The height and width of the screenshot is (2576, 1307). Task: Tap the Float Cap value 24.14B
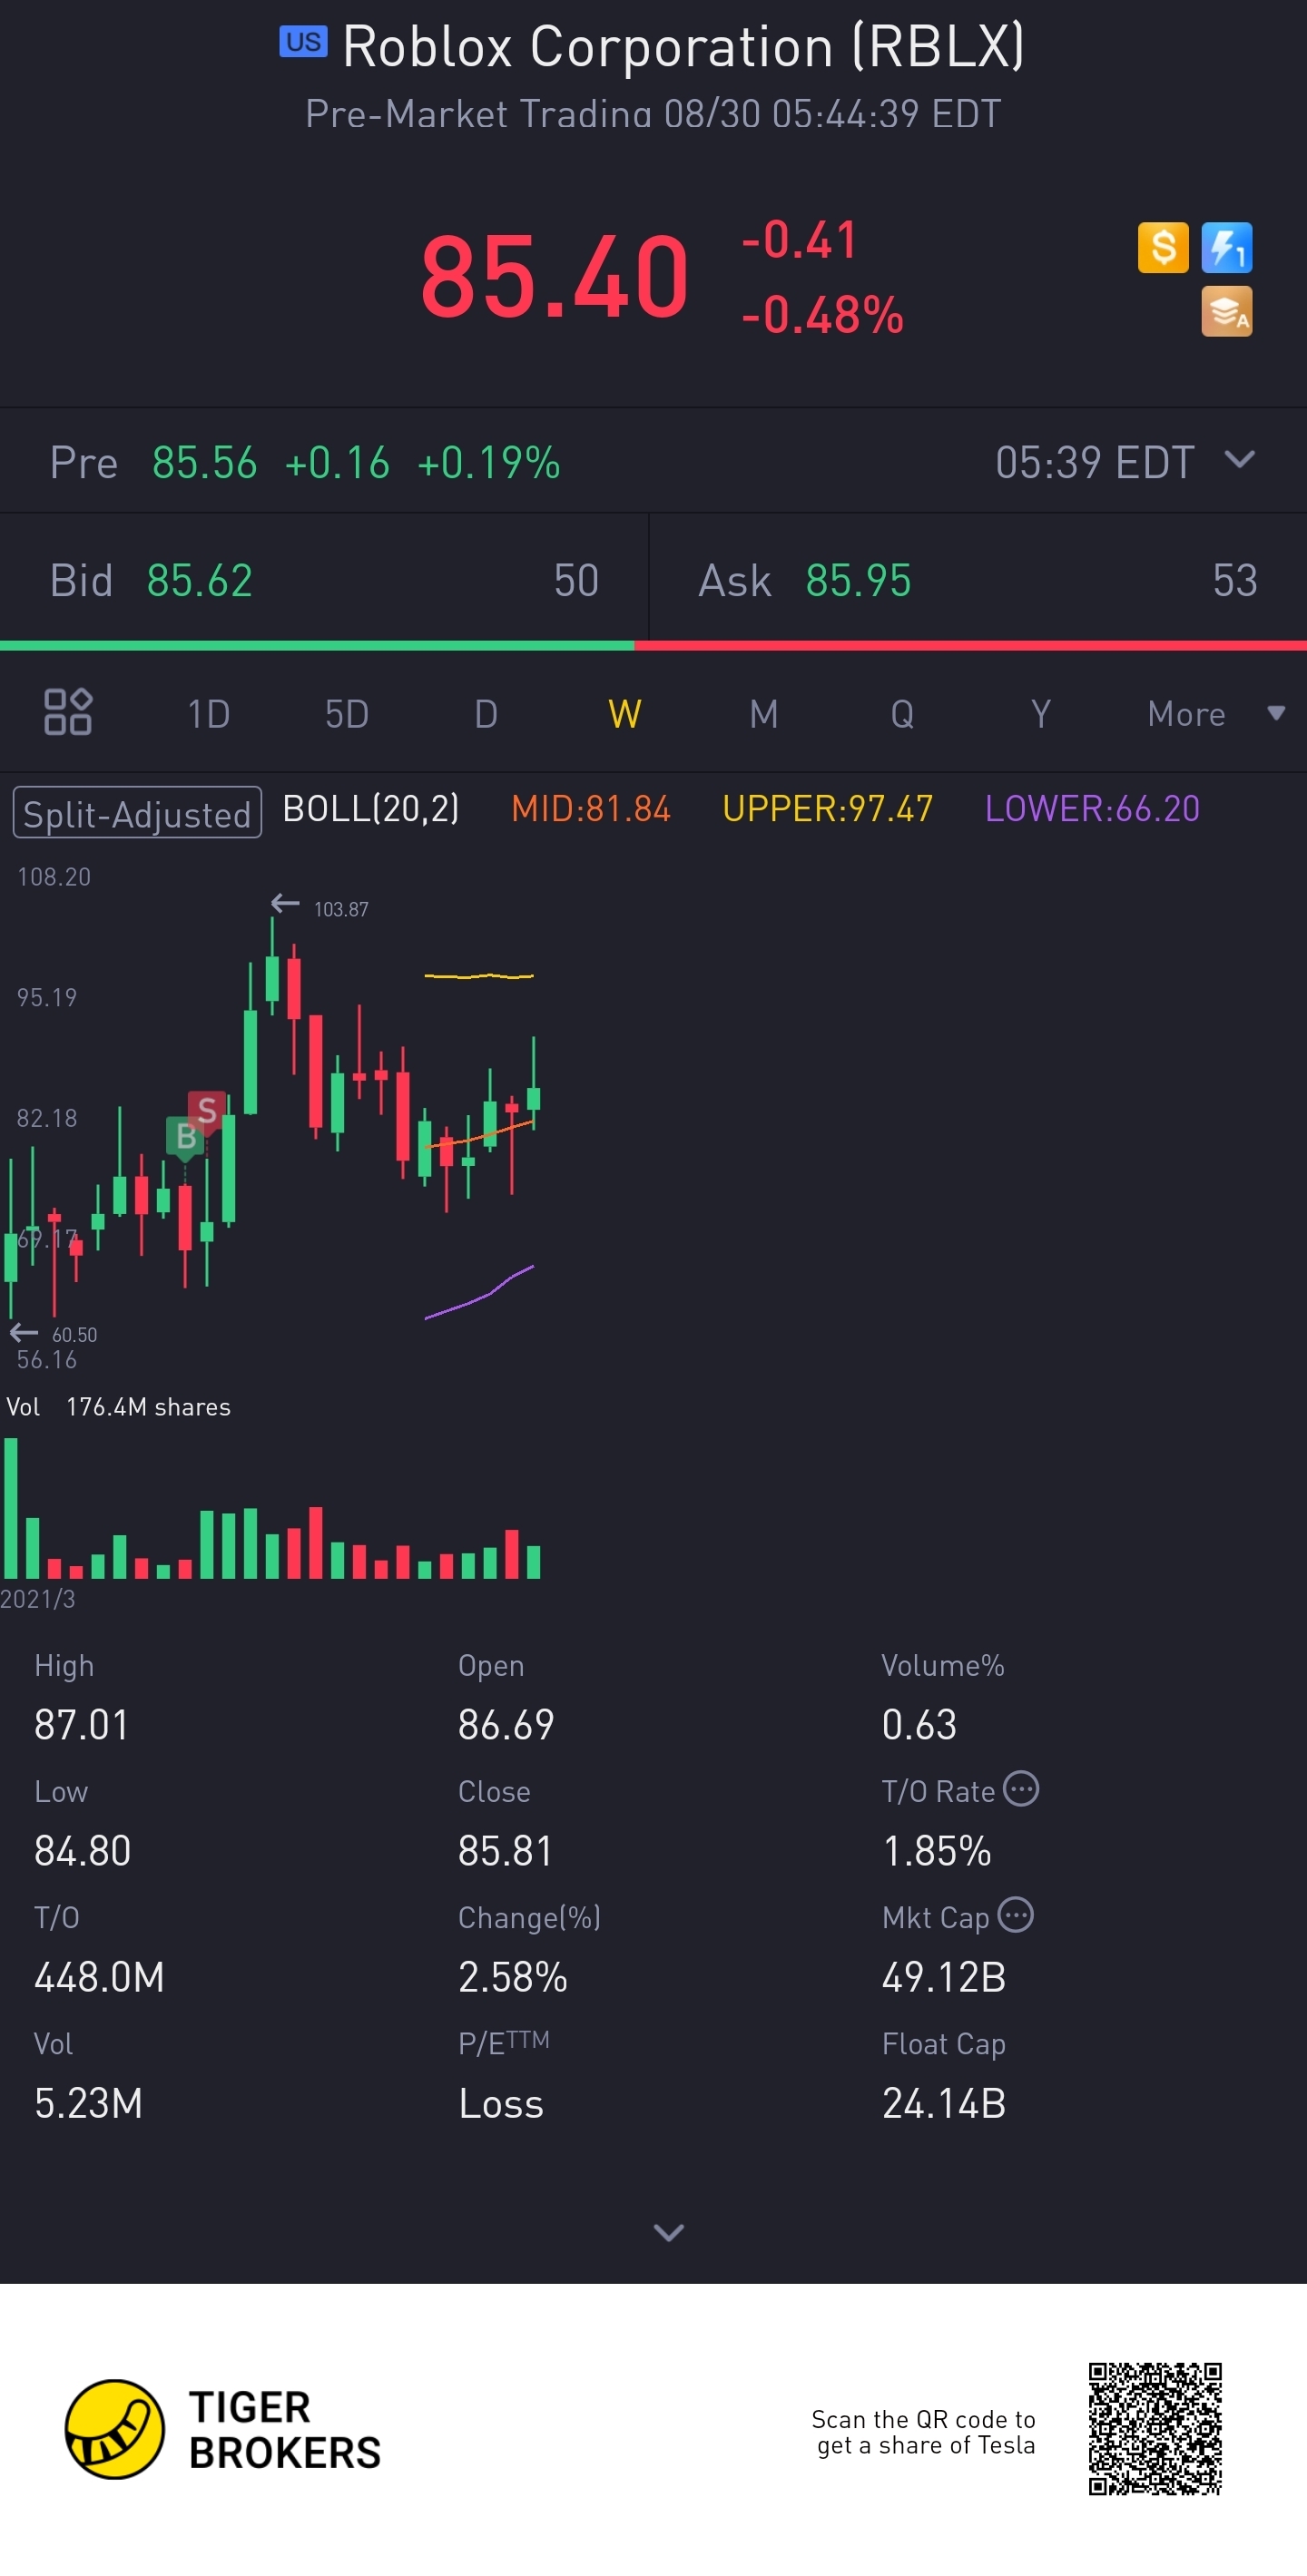pos(944,2103)
